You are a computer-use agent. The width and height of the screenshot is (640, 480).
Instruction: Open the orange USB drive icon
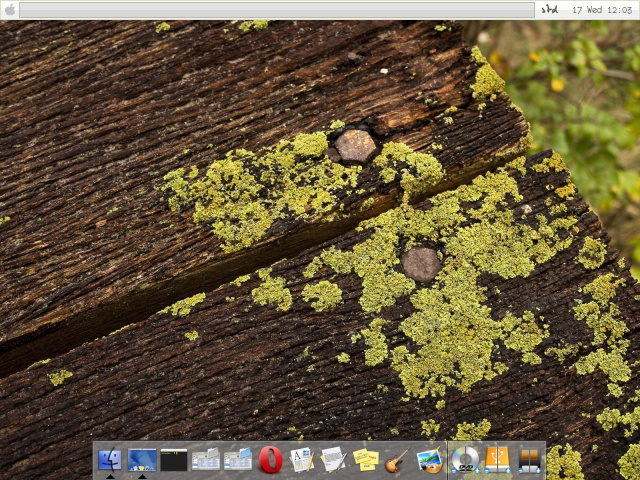tap(497, 459)
